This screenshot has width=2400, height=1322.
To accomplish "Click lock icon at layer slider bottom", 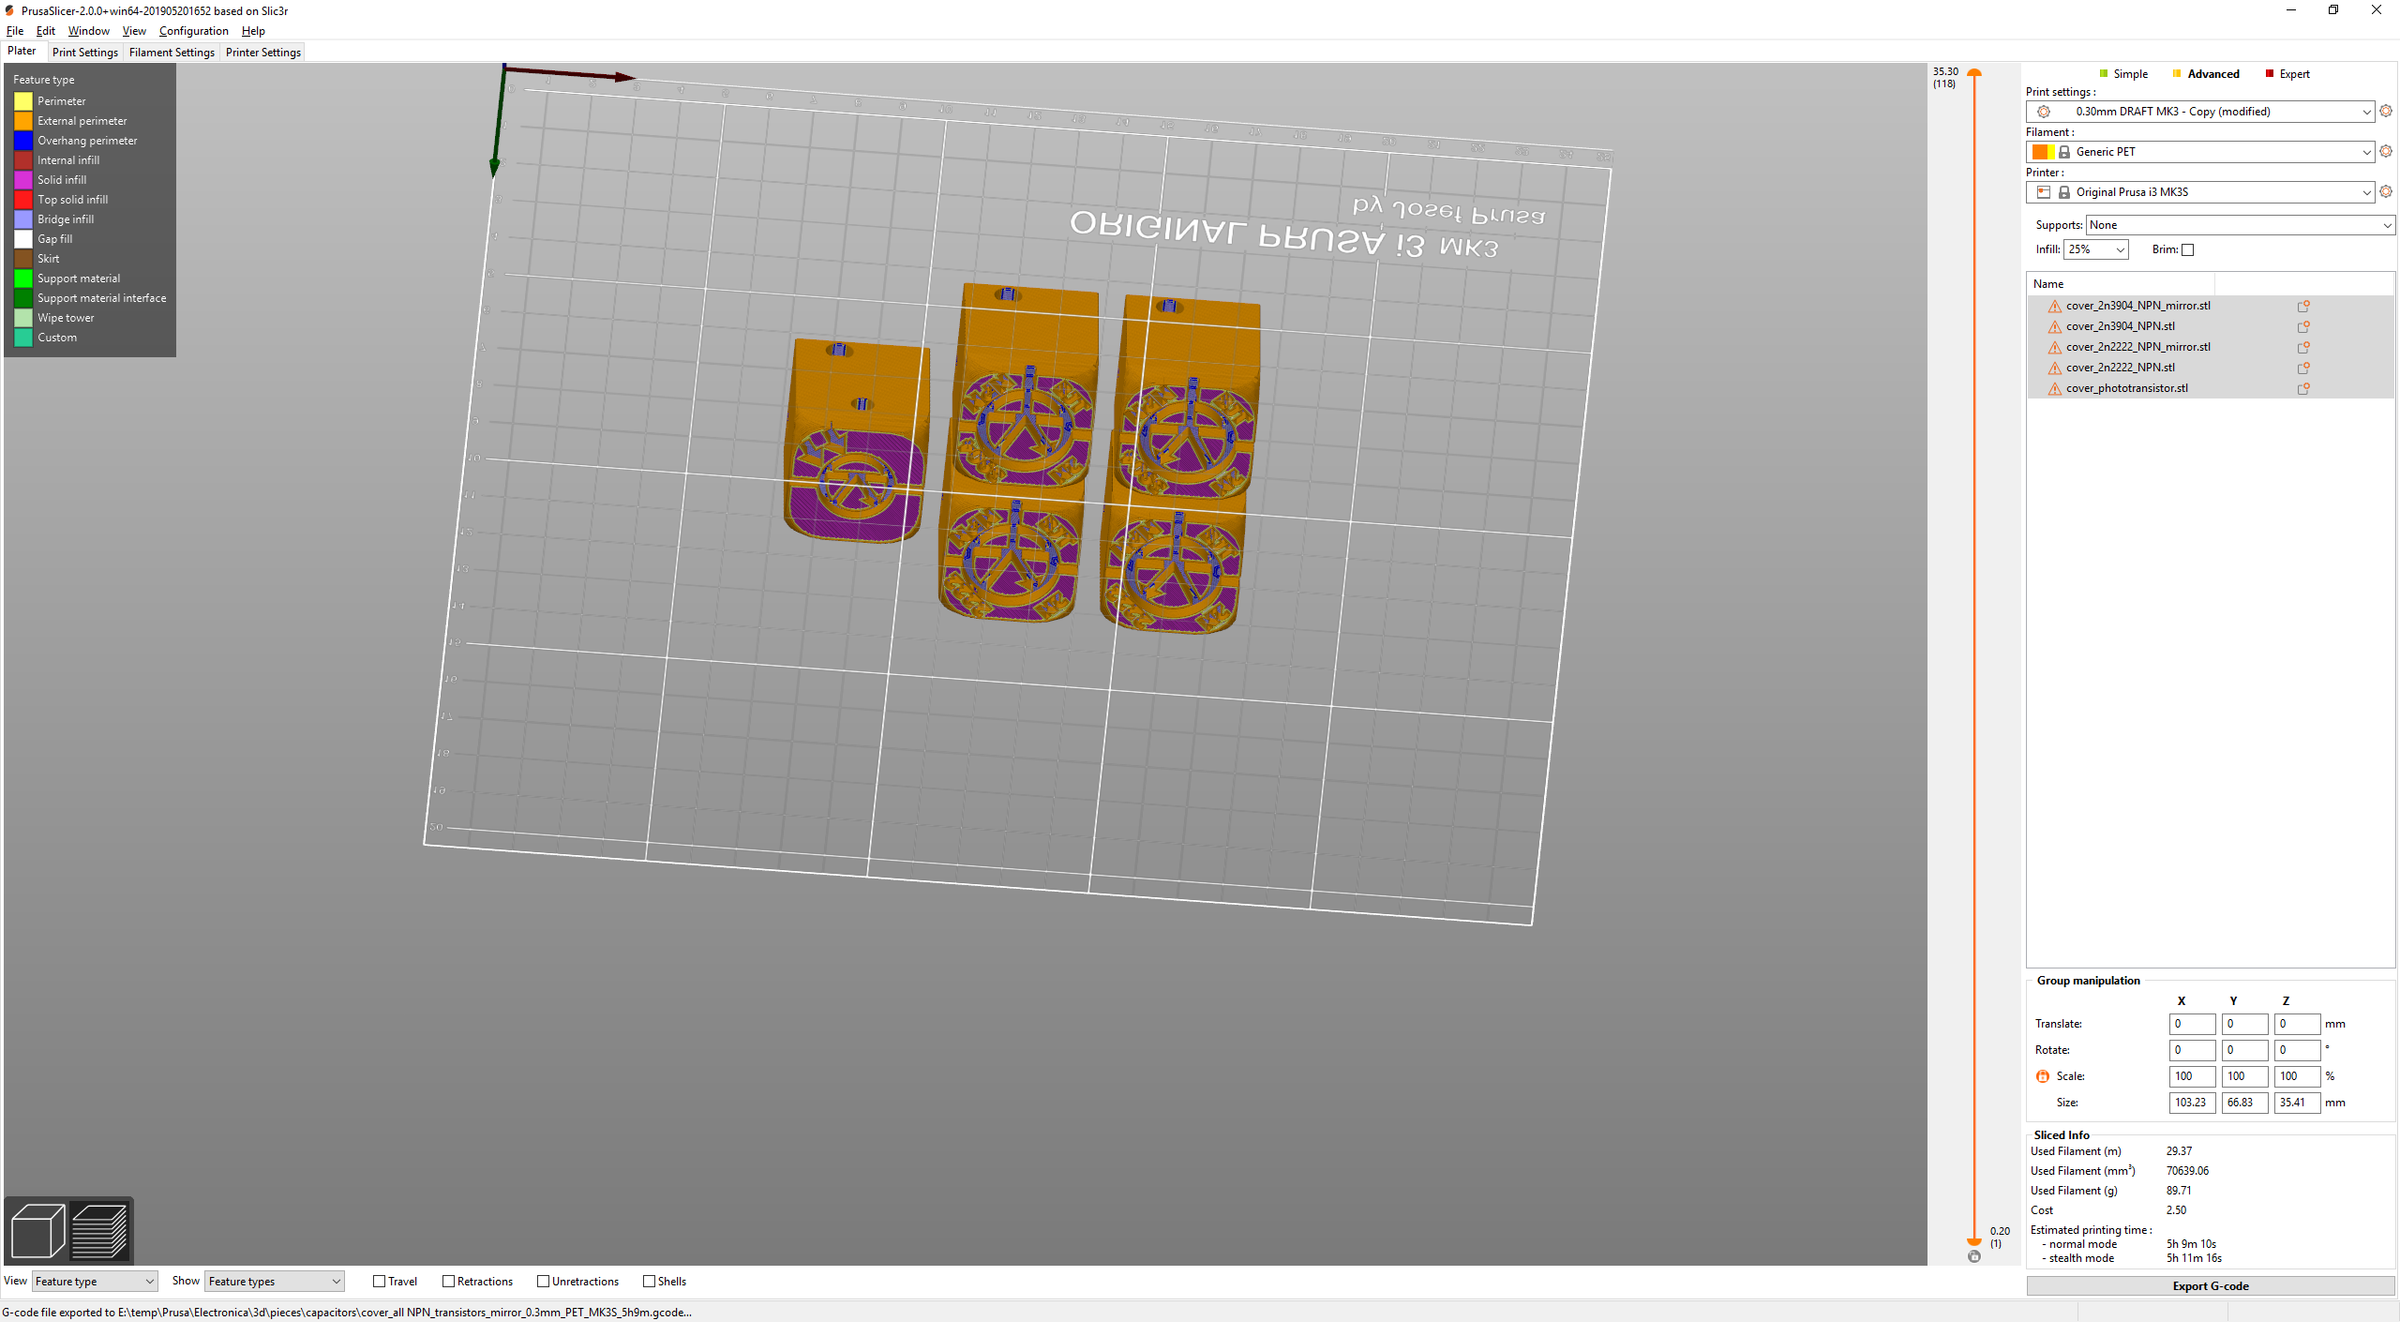I will pos(1974,1257).
